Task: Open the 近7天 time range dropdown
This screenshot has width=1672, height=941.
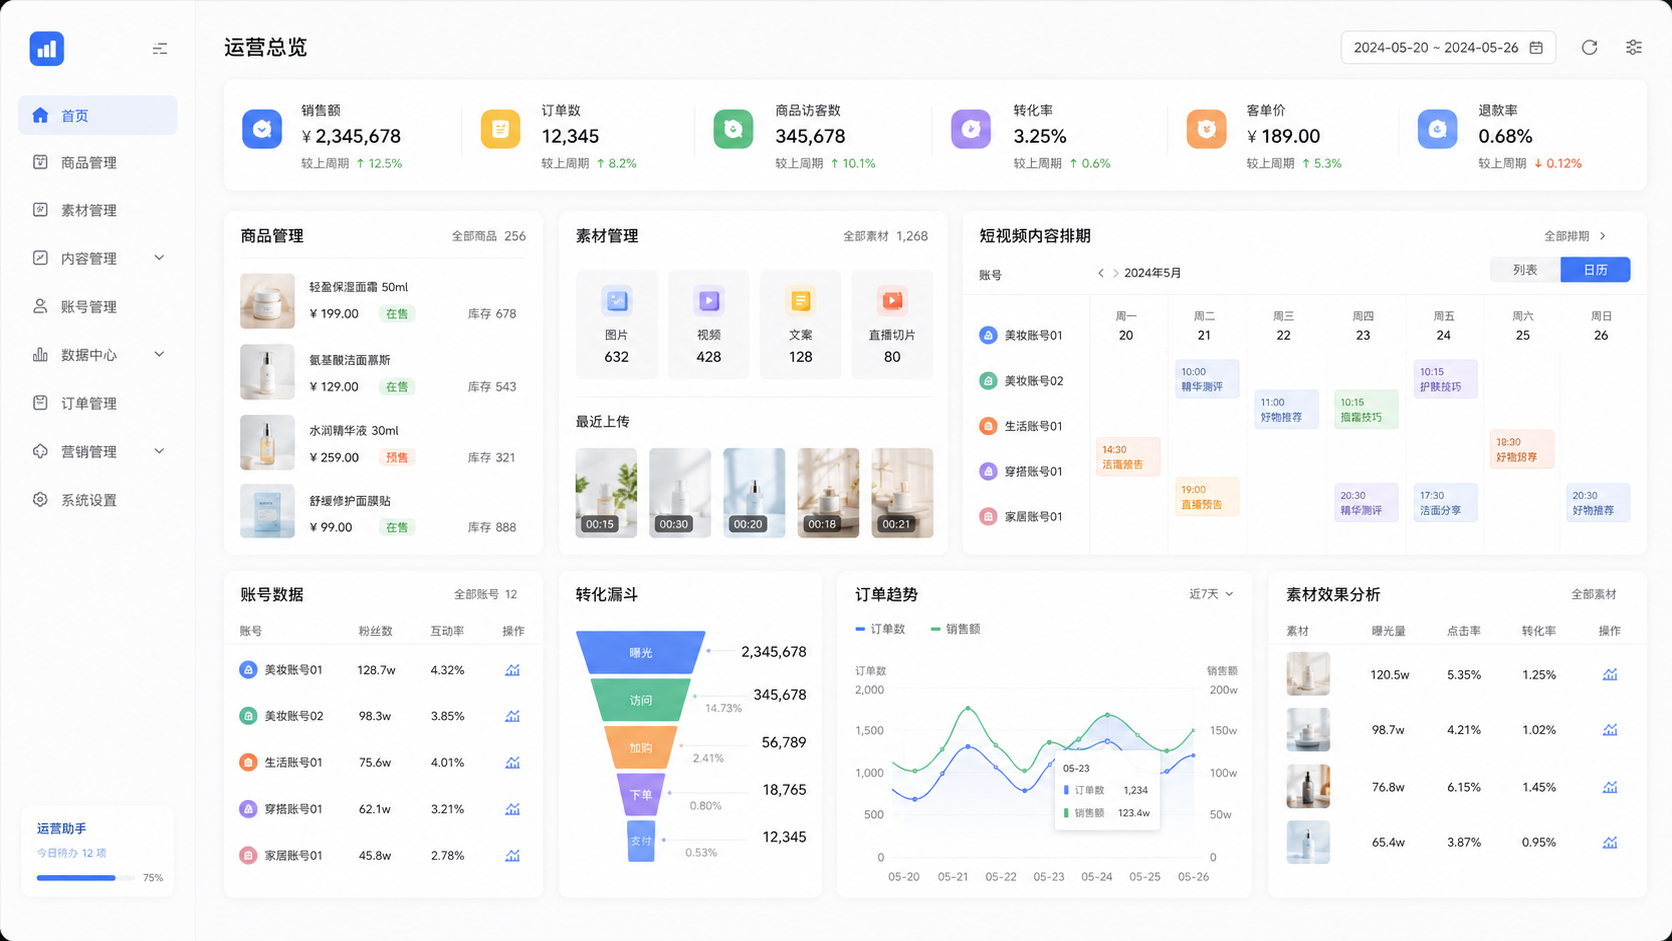Action: 1211,594
